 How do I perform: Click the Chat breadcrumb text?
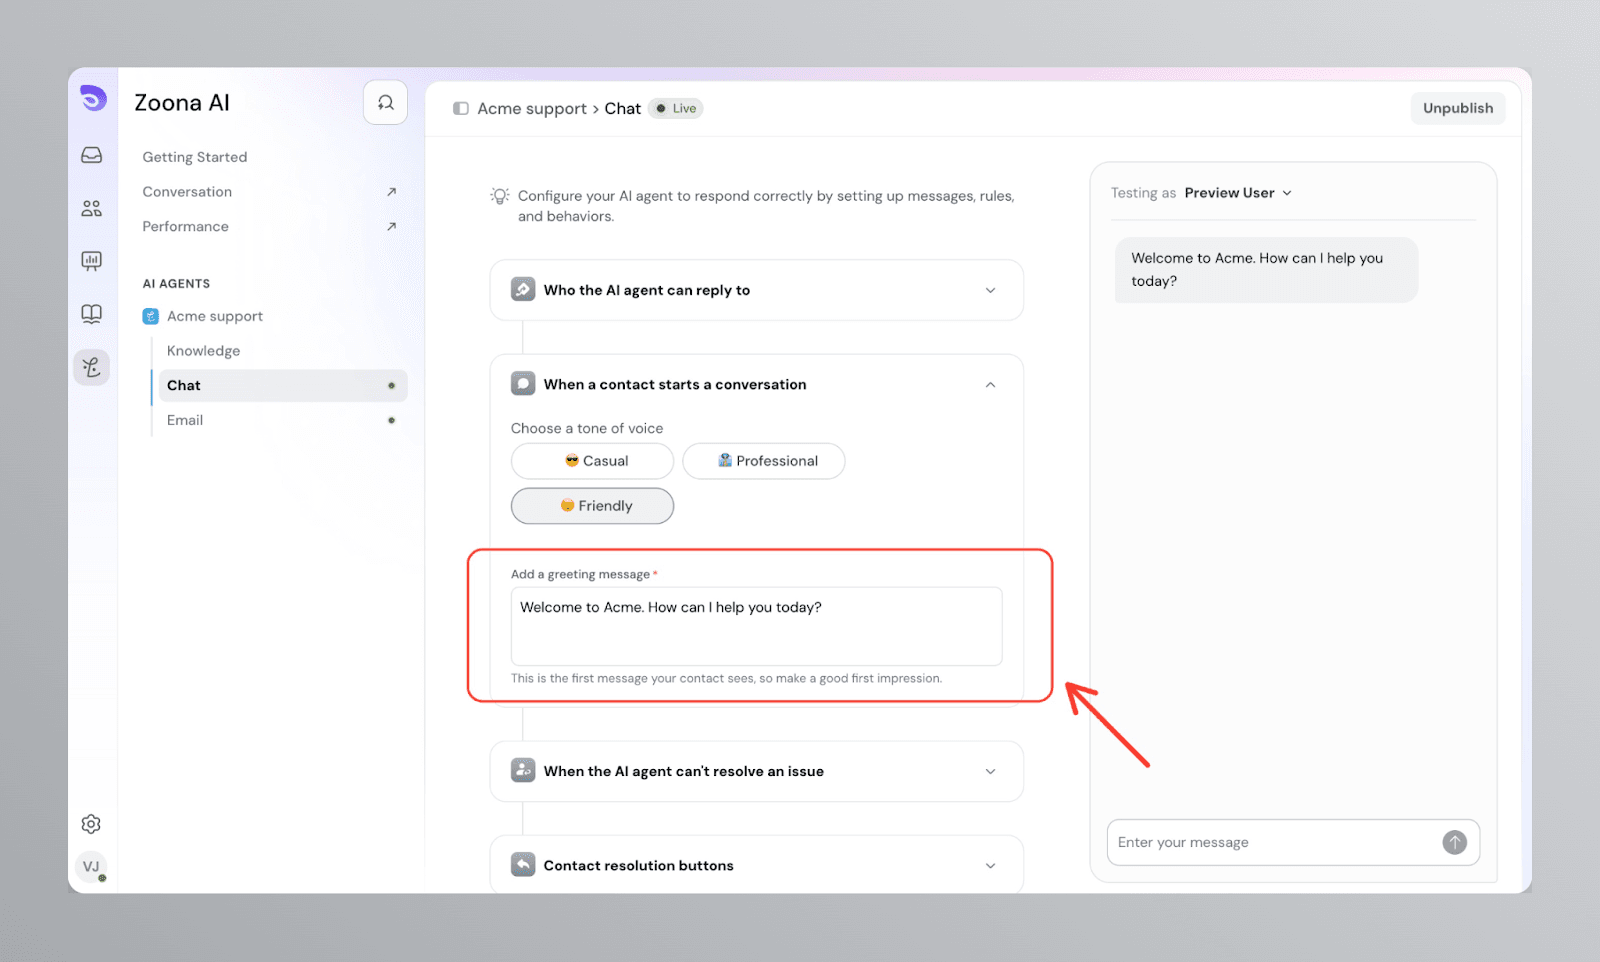click(x=622, y=108)
